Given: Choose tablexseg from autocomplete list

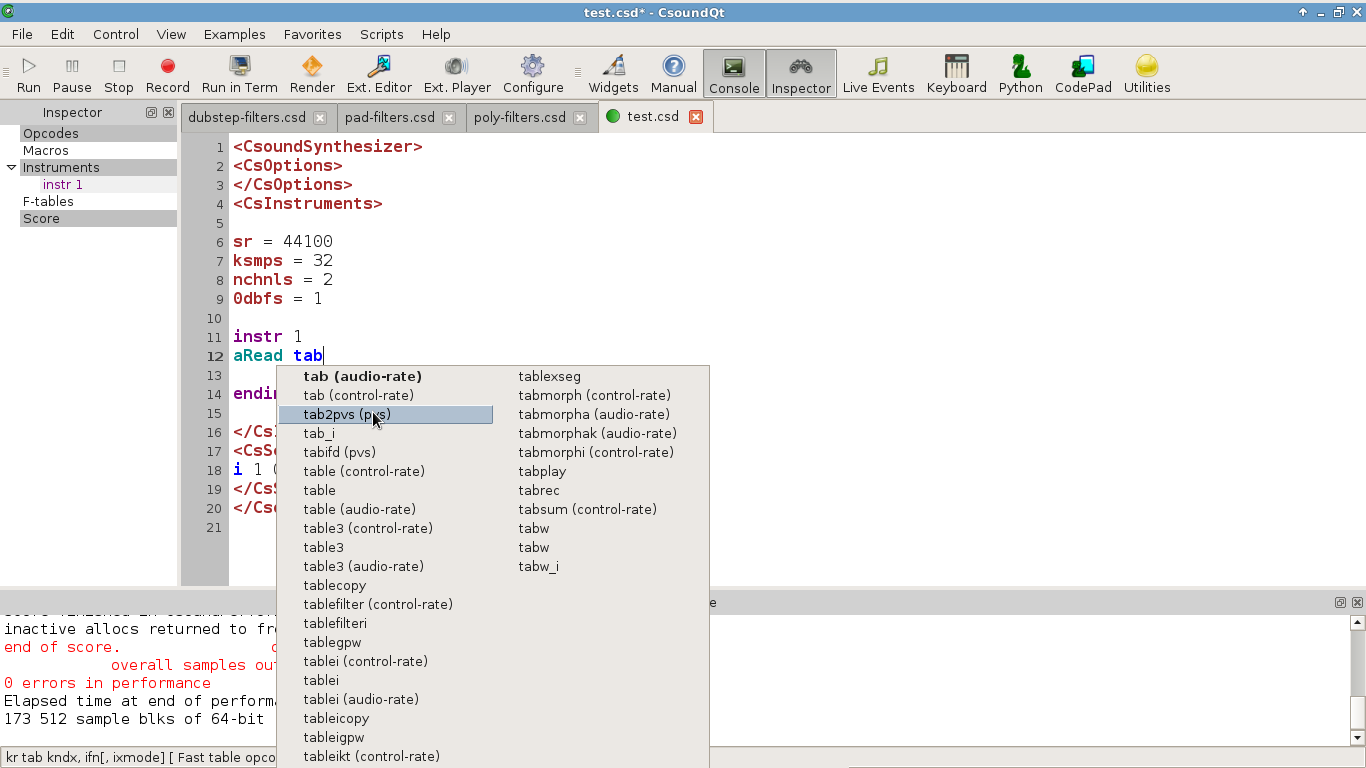Looking at the screenshot, I should click(x=600, y=377).
